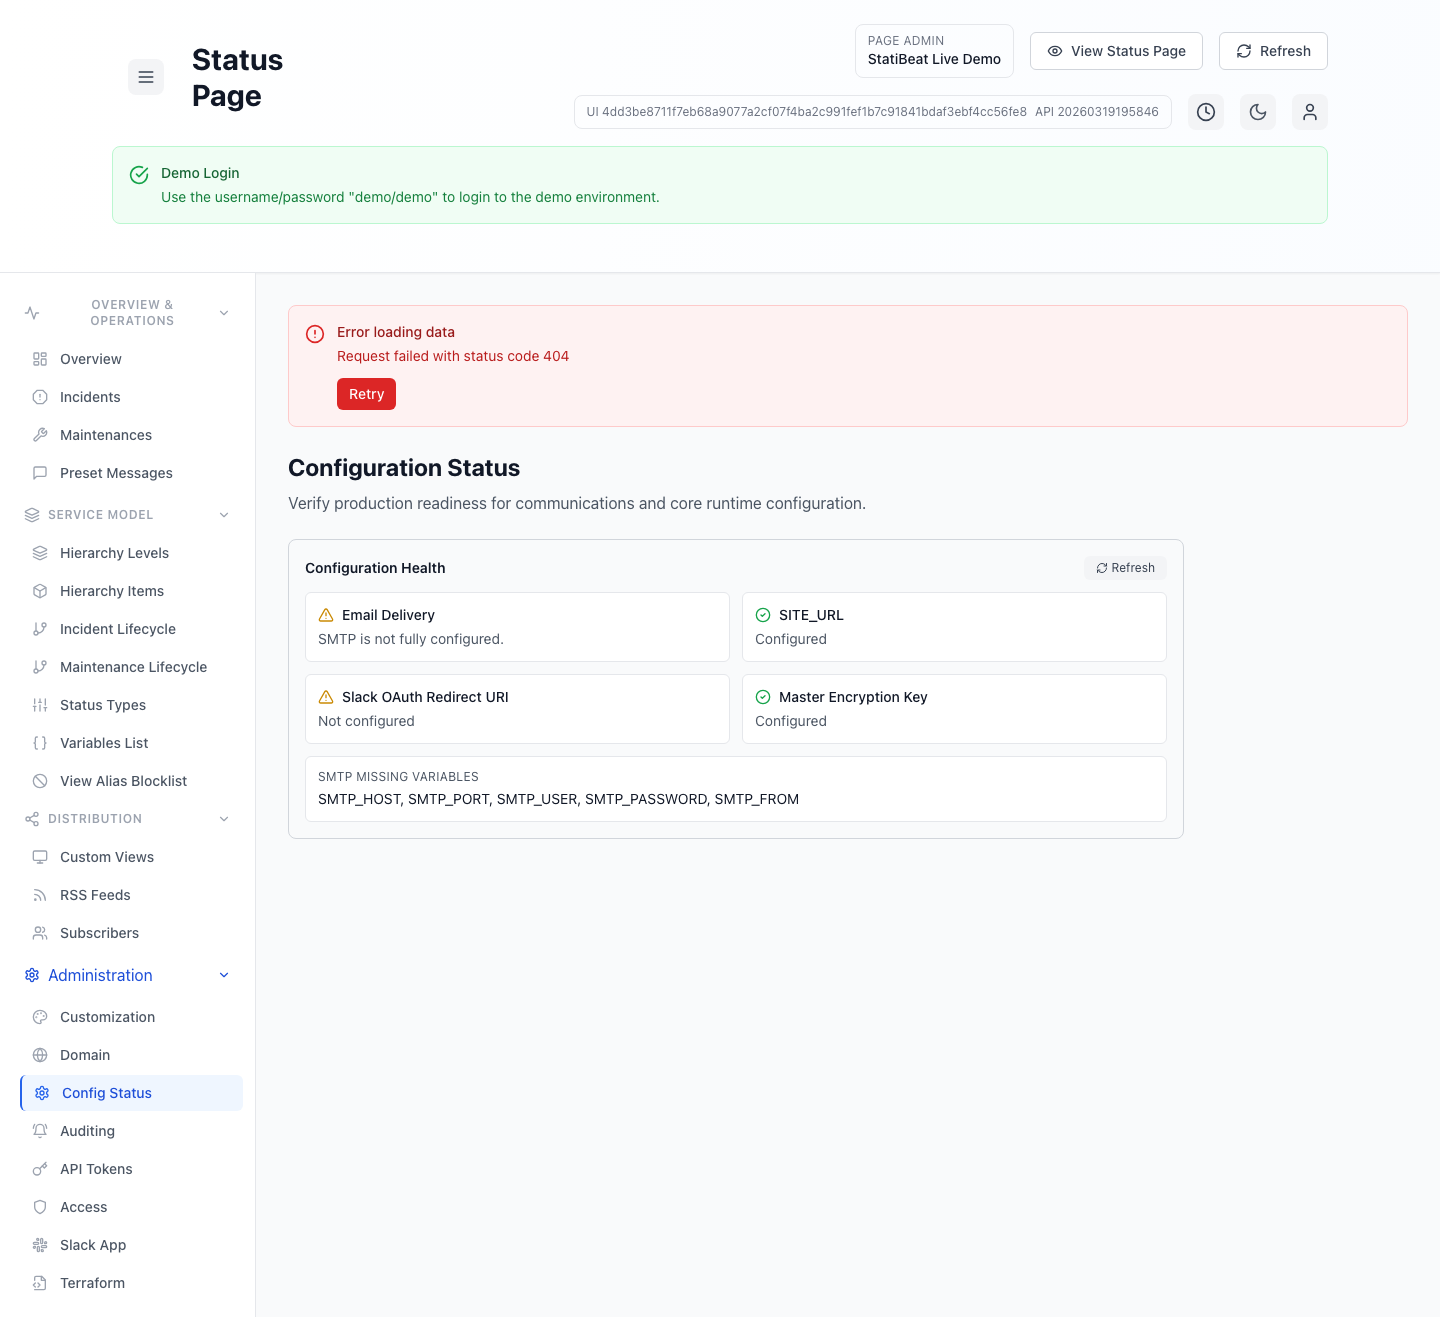Click the hamburger menu icon
The image size is (1440, 1317).
[146, 77]
